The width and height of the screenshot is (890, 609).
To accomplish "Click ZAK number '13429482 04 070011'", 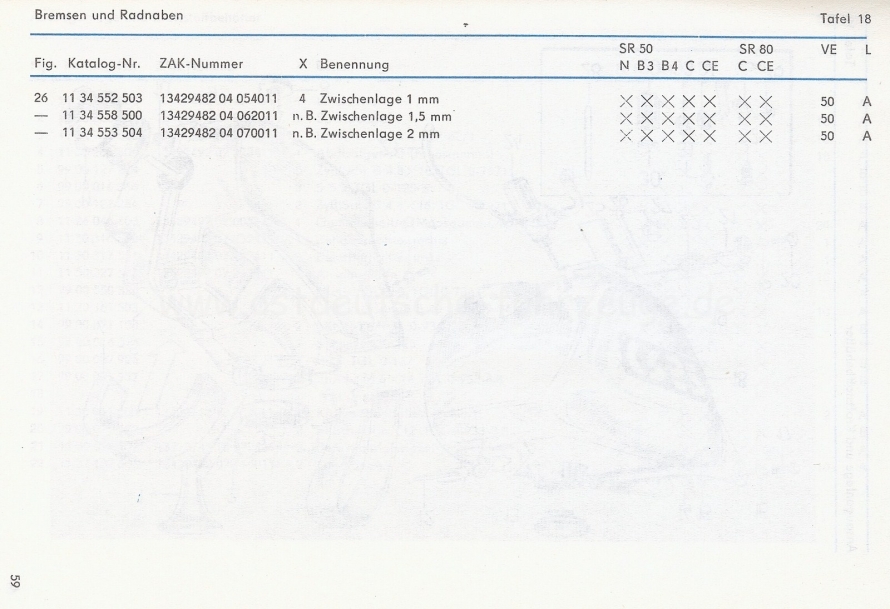I will point(219,133).
